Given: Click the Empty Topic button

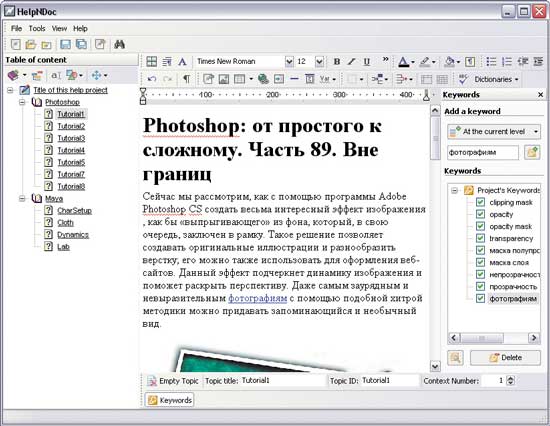Looking at the screenshot, I should (x=173, y=381).
